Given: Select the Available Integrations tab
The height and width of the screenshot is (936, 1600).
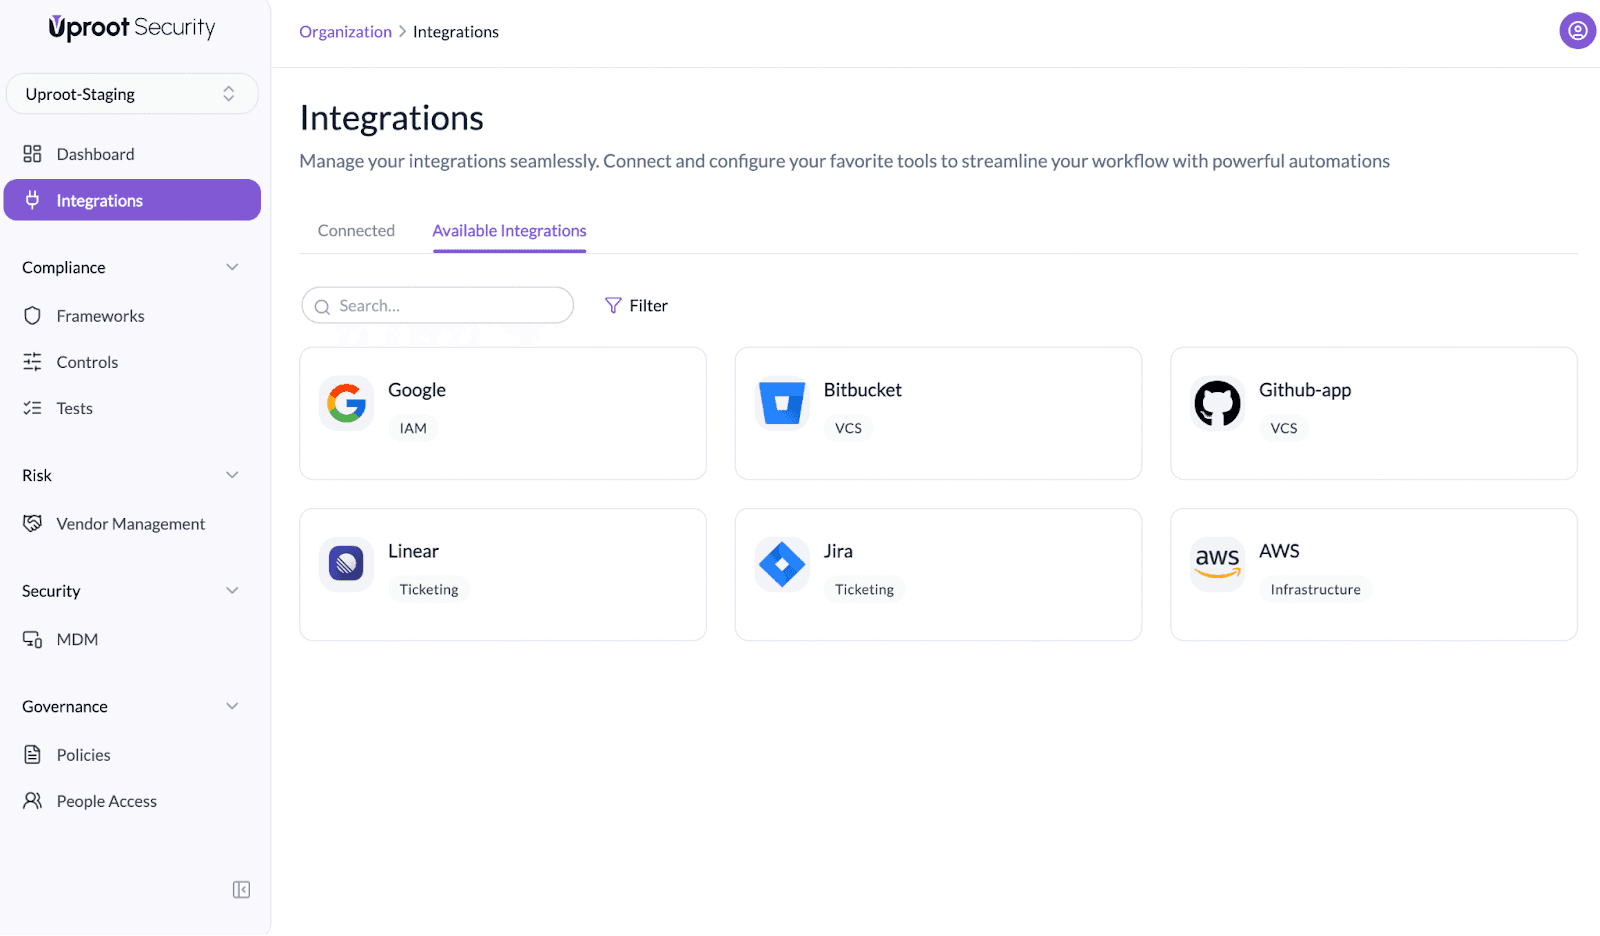Looking at the screenshot, I should point(509,231).
